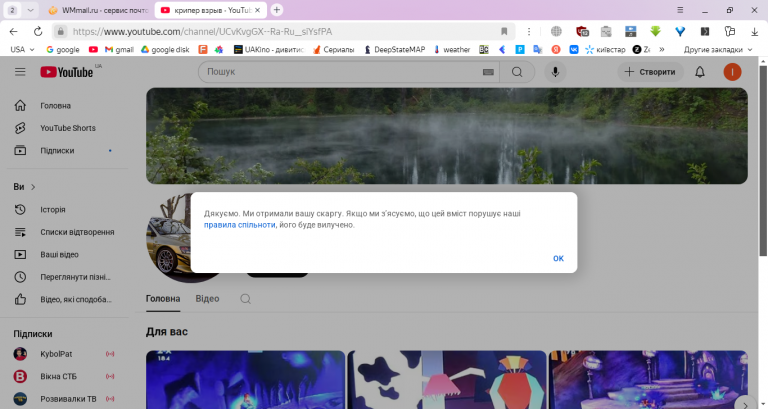Switch to the WMmail.ru browser tab
The image size is (768, 409).
[100, 10]
